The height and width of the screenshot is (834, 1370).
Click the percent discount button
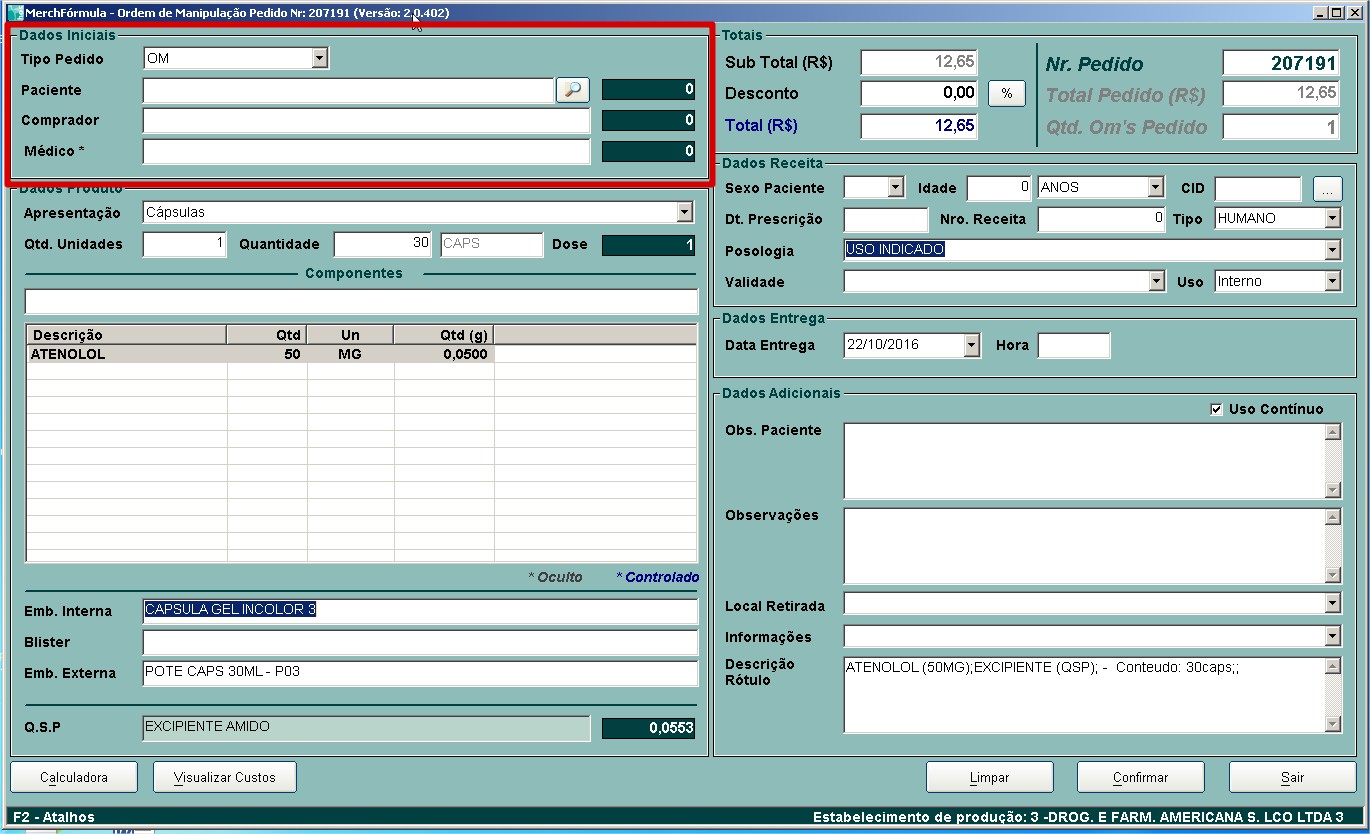coord(1006,94)
